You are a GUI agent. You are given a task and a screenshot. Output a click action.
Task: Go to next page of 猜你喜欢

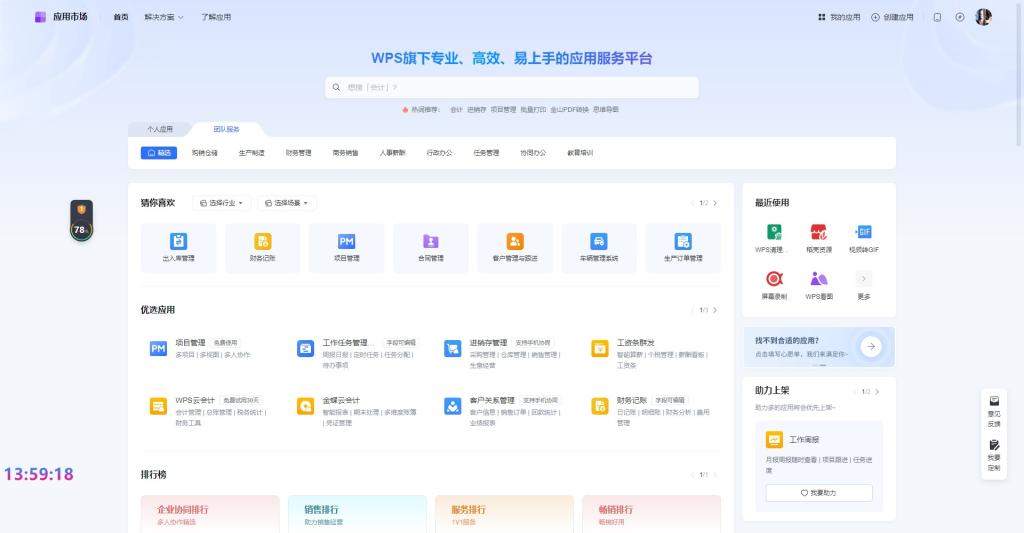click(715, 203)
